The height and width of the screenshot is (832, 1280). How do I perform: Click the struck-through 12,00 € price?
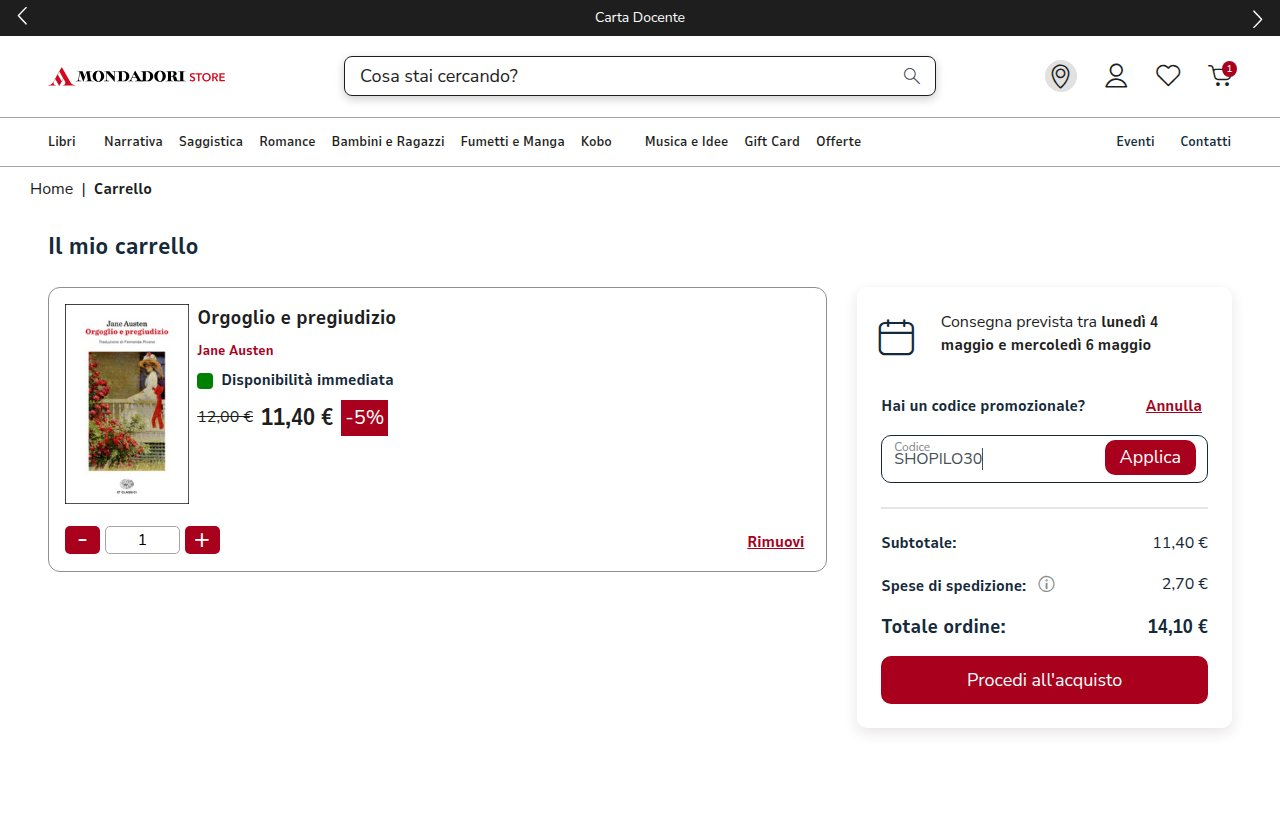[225, 417]
